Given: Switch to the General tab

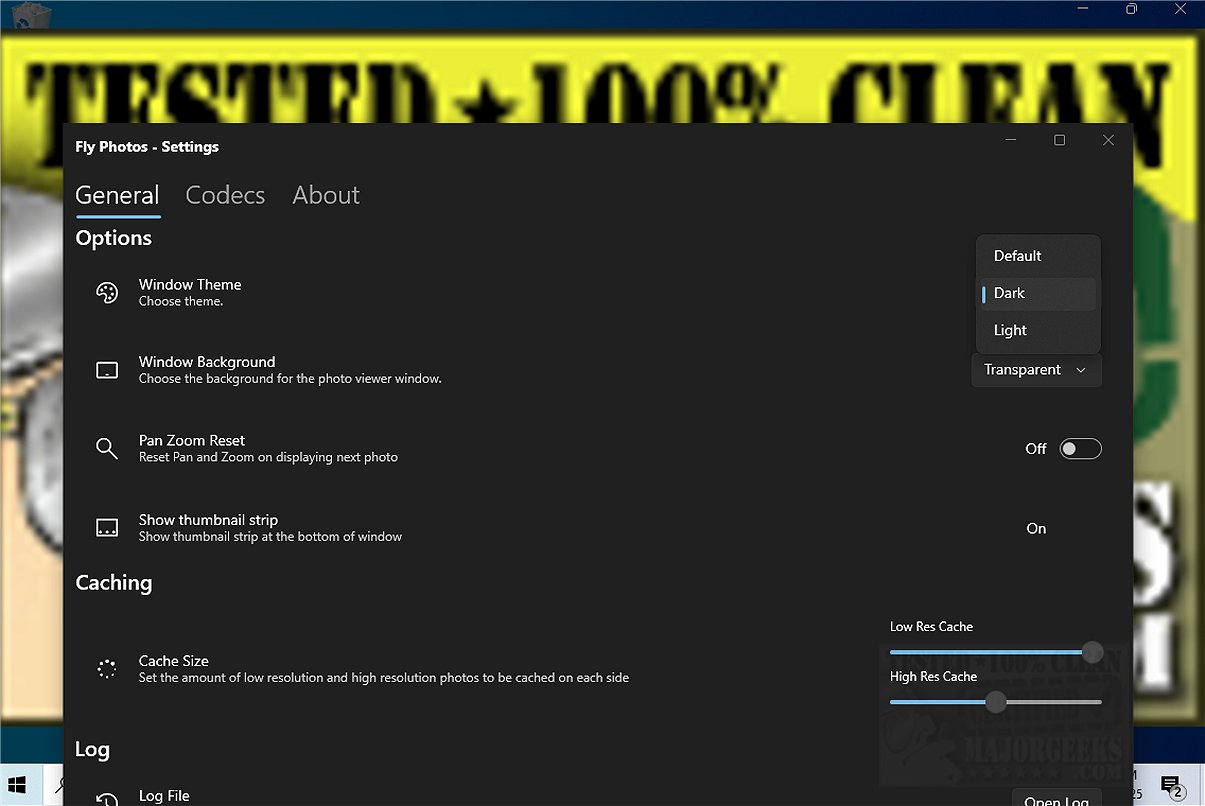Looking at the screenshot, I should 117,195.
